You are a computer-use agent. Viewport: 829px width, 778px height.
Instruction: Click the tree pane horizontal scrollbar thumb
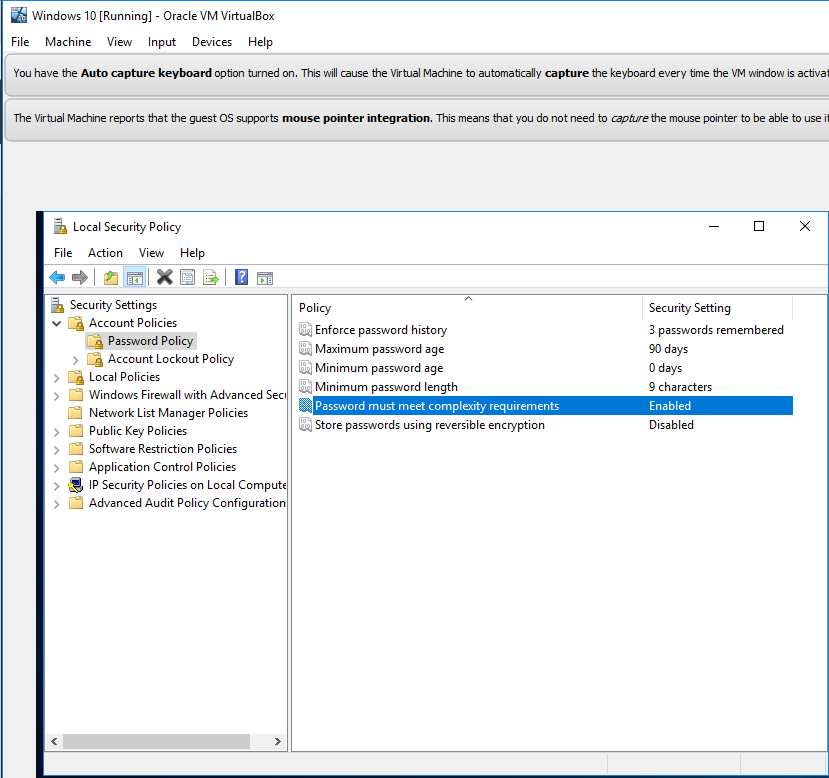tap(156, 742)
